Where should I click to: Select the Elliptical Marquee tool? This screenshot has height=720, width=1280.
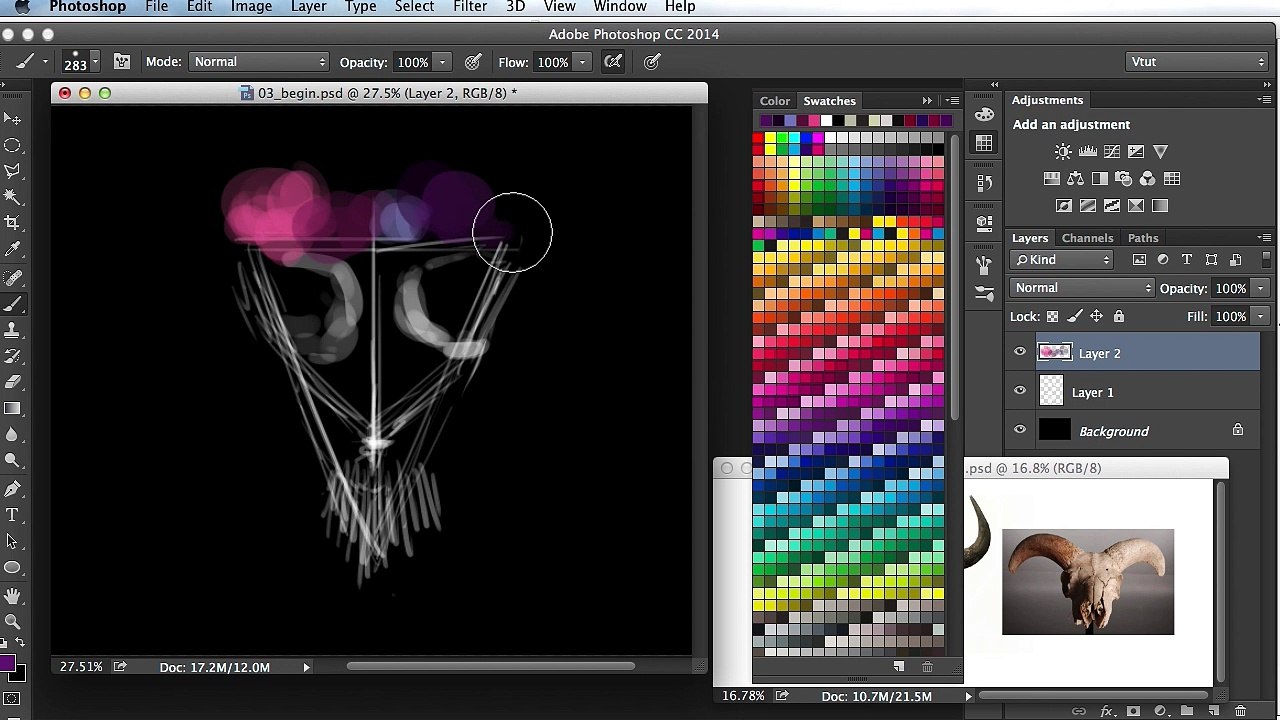[x=12, y=145]
